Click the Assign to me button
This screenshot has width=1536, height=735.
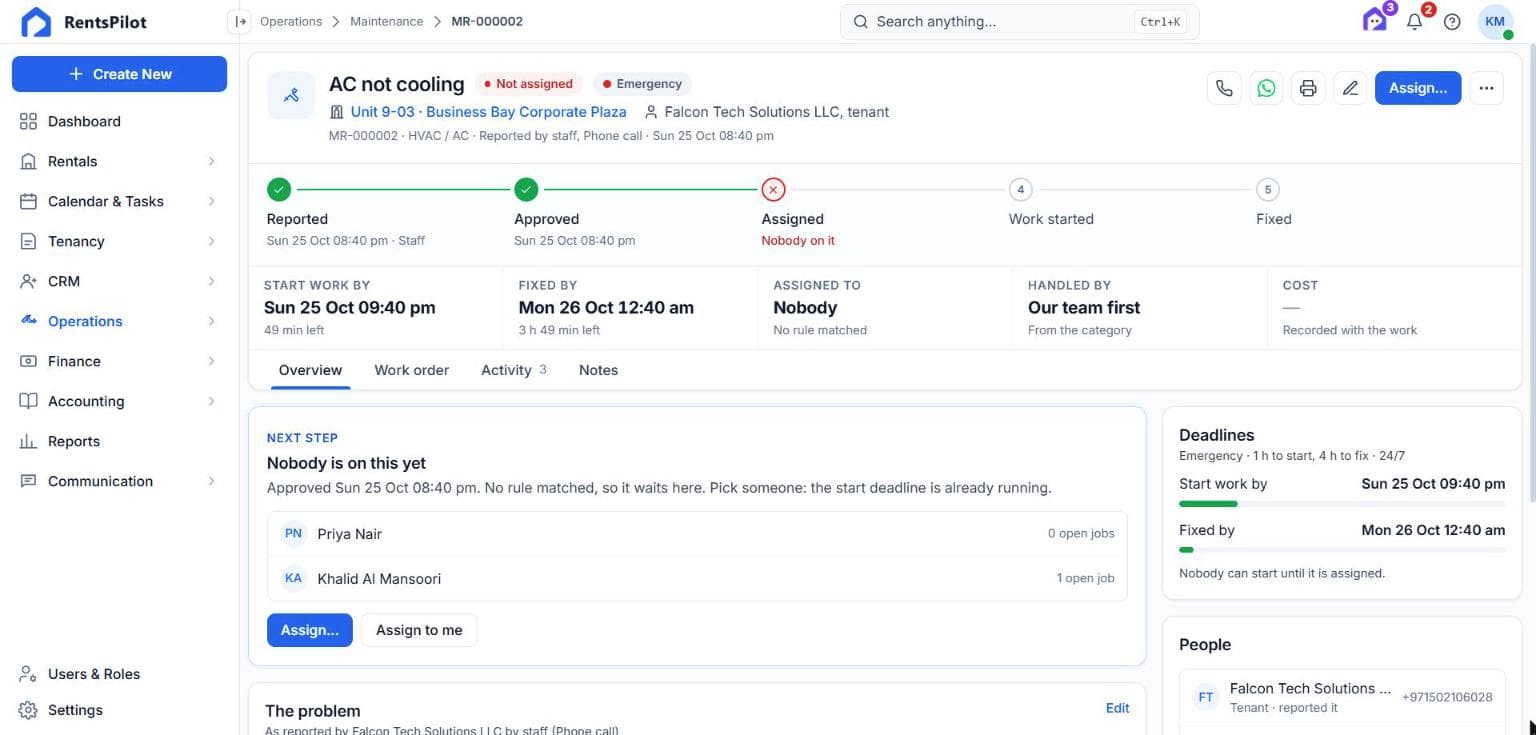pyautogui.click(x=419, y=630)
